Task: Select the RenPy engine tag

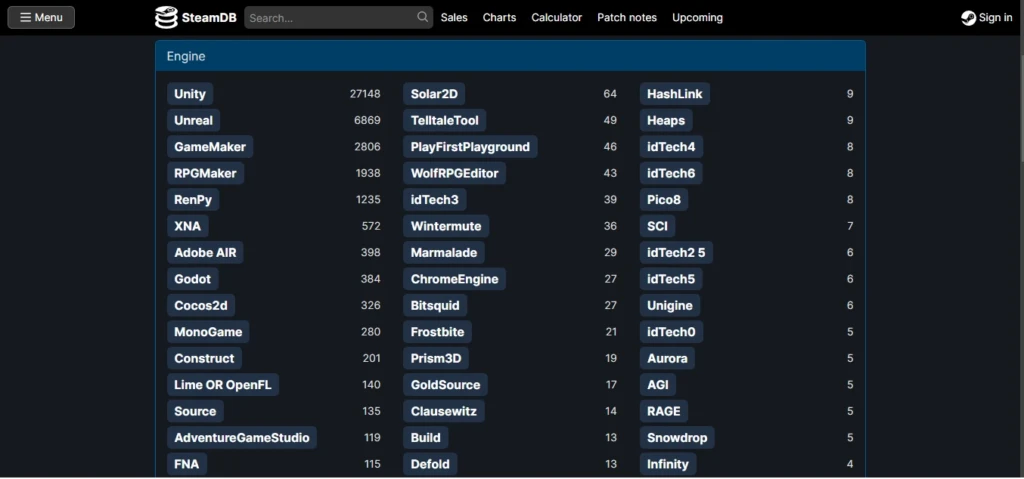Action: pyautogui.click(x=193, y=199)
